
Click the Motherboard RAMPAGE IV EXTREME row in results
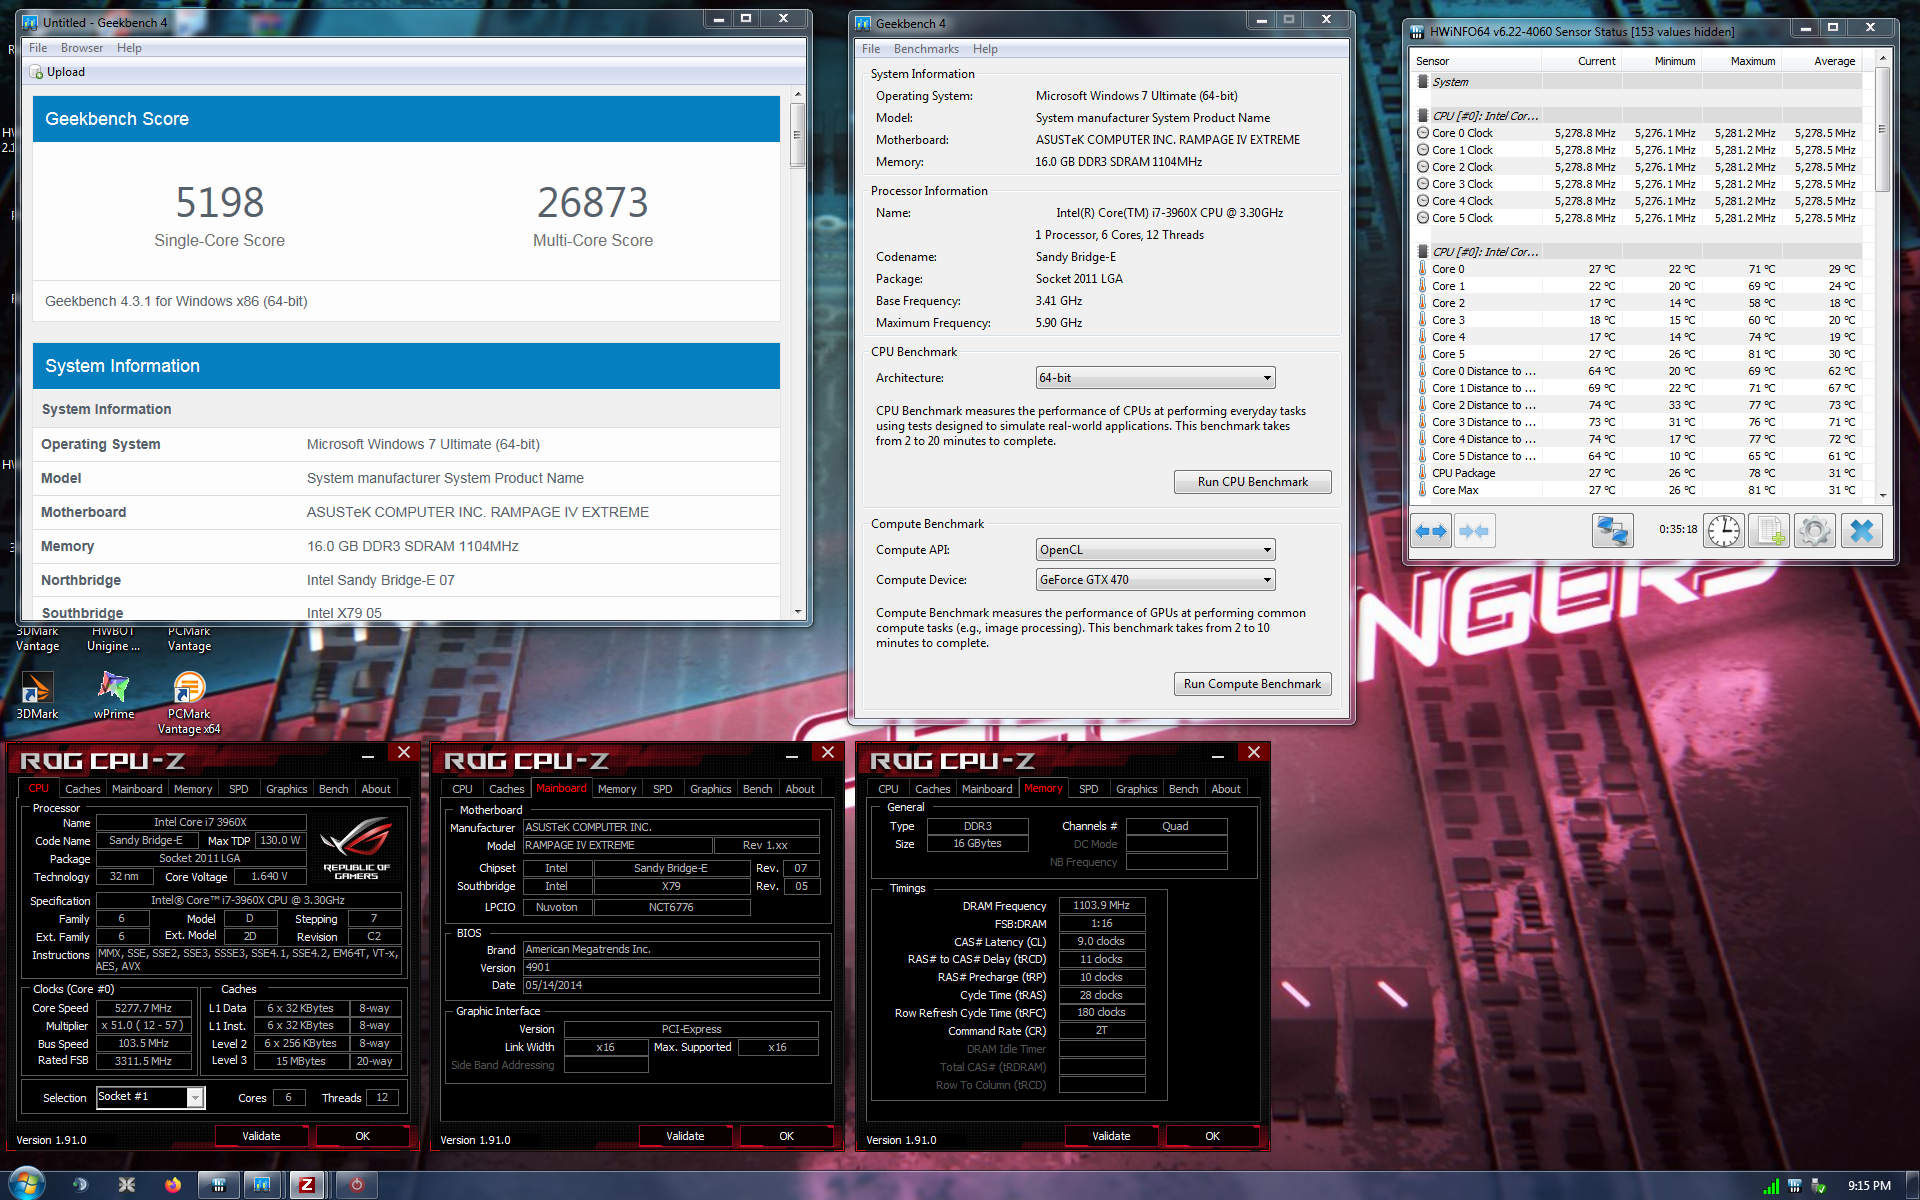[x=406, y=512]
